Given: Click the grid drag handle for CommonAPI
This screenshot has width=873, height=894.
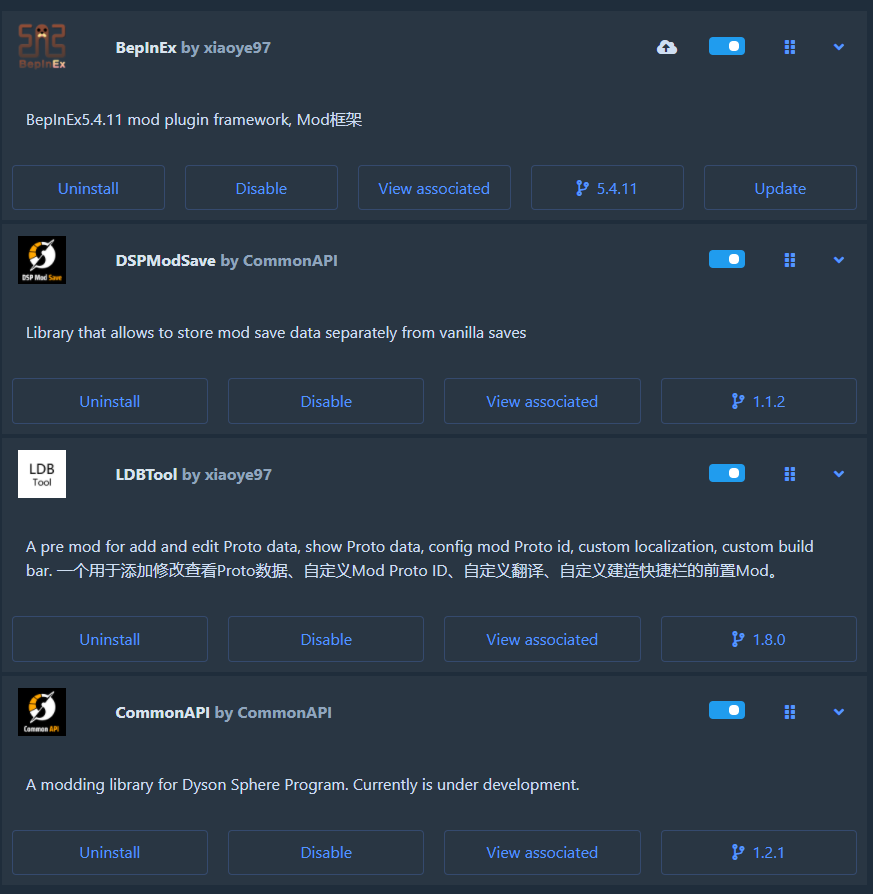Looking at the screenshot, I should [x=790, y=712].
